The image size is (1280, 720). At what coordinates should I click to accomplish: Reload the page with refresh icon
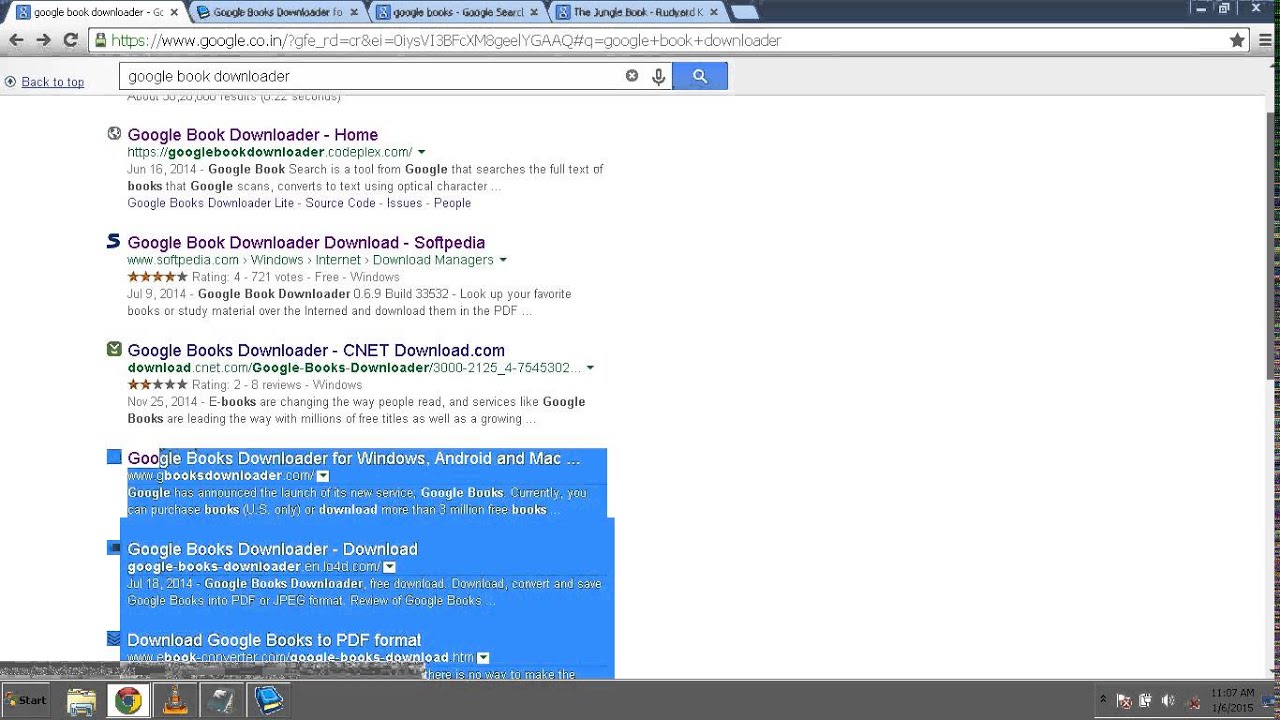click(70, 40)
